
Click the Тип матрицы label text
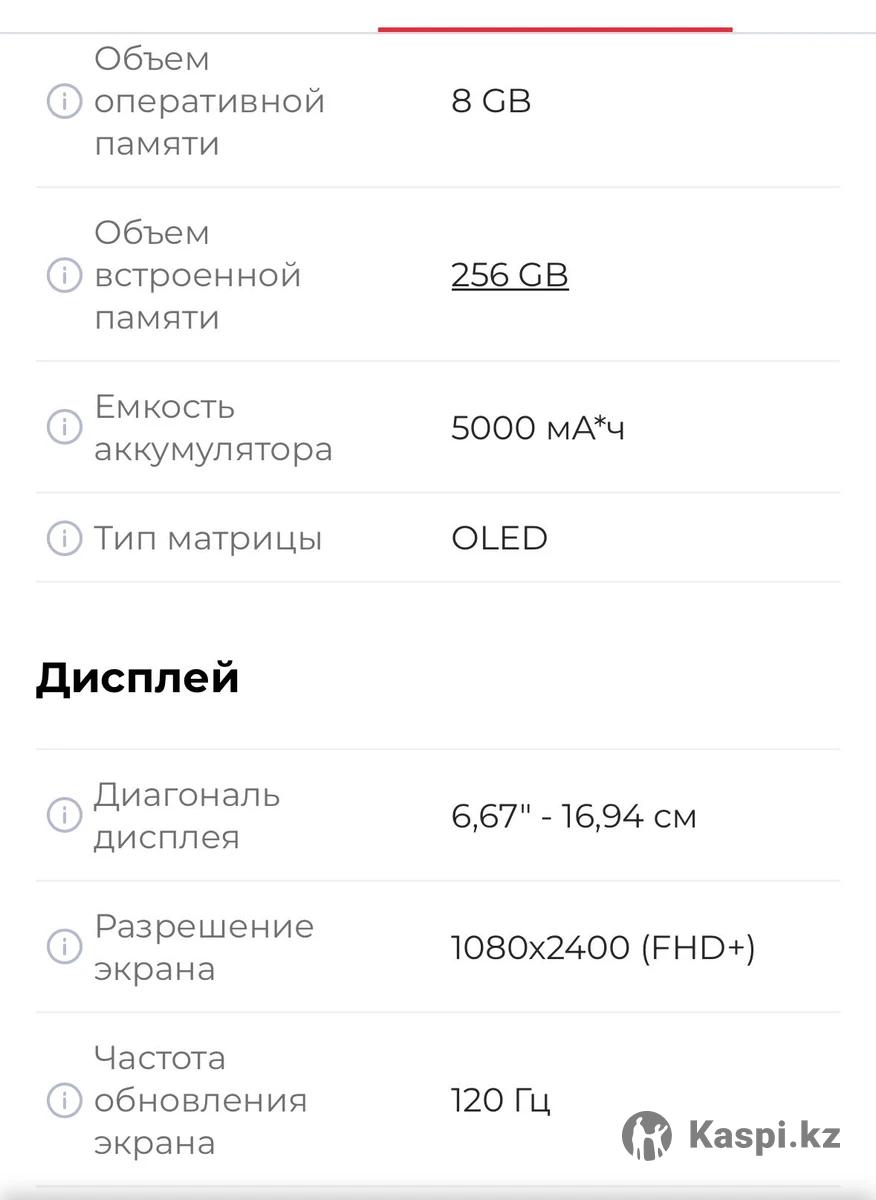pyautogui.click(x=208, y=539)
